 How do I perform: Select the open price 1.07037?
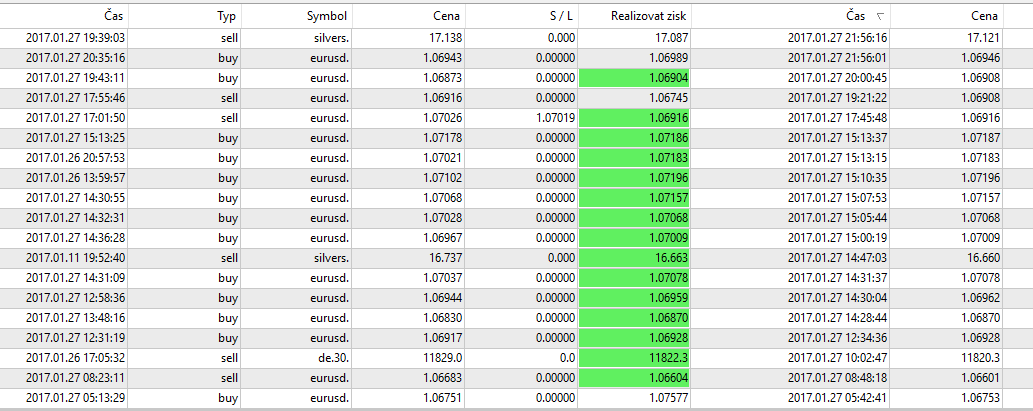click(x=442, y=279)
